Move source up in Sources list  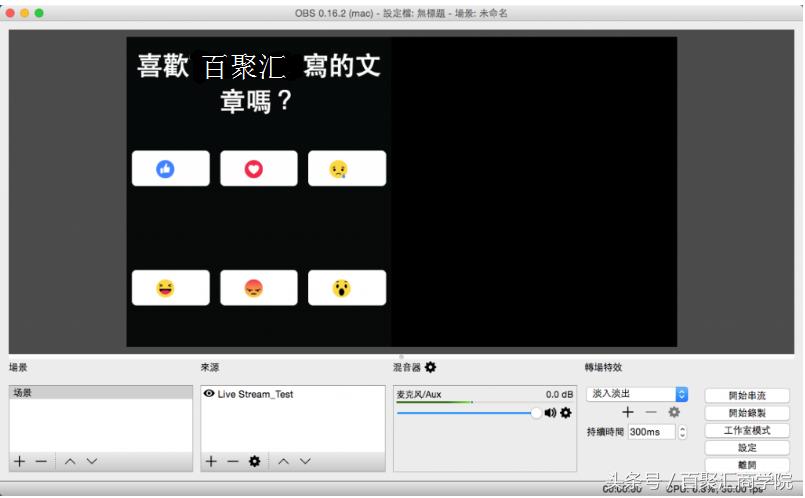pos(283,462)
